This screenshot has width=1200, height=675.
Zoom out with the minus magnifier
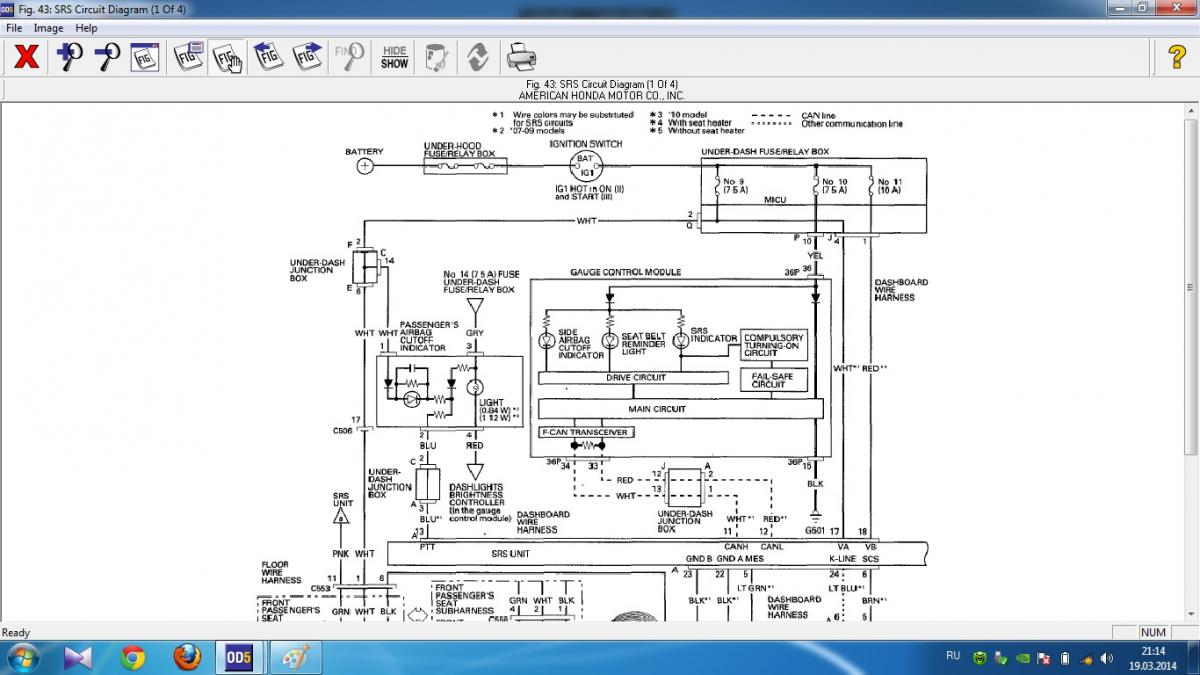pyautogui.click(x=106, y=57)
